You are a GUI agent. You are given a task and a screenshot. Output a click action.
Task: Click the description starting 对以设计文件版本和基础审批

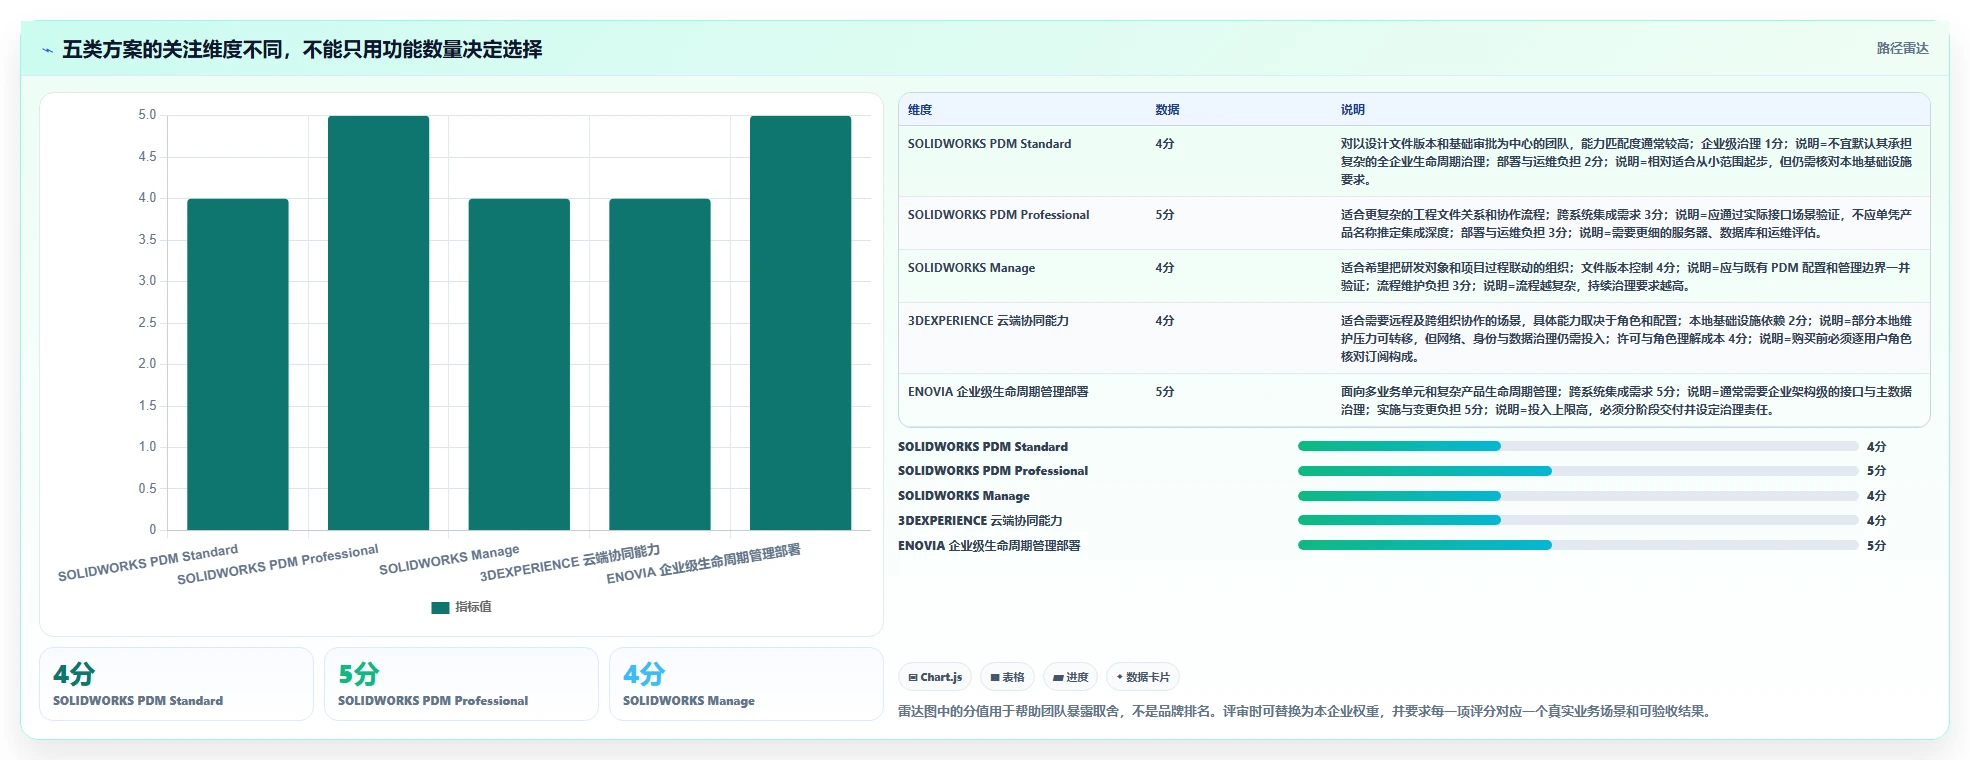1626,162
